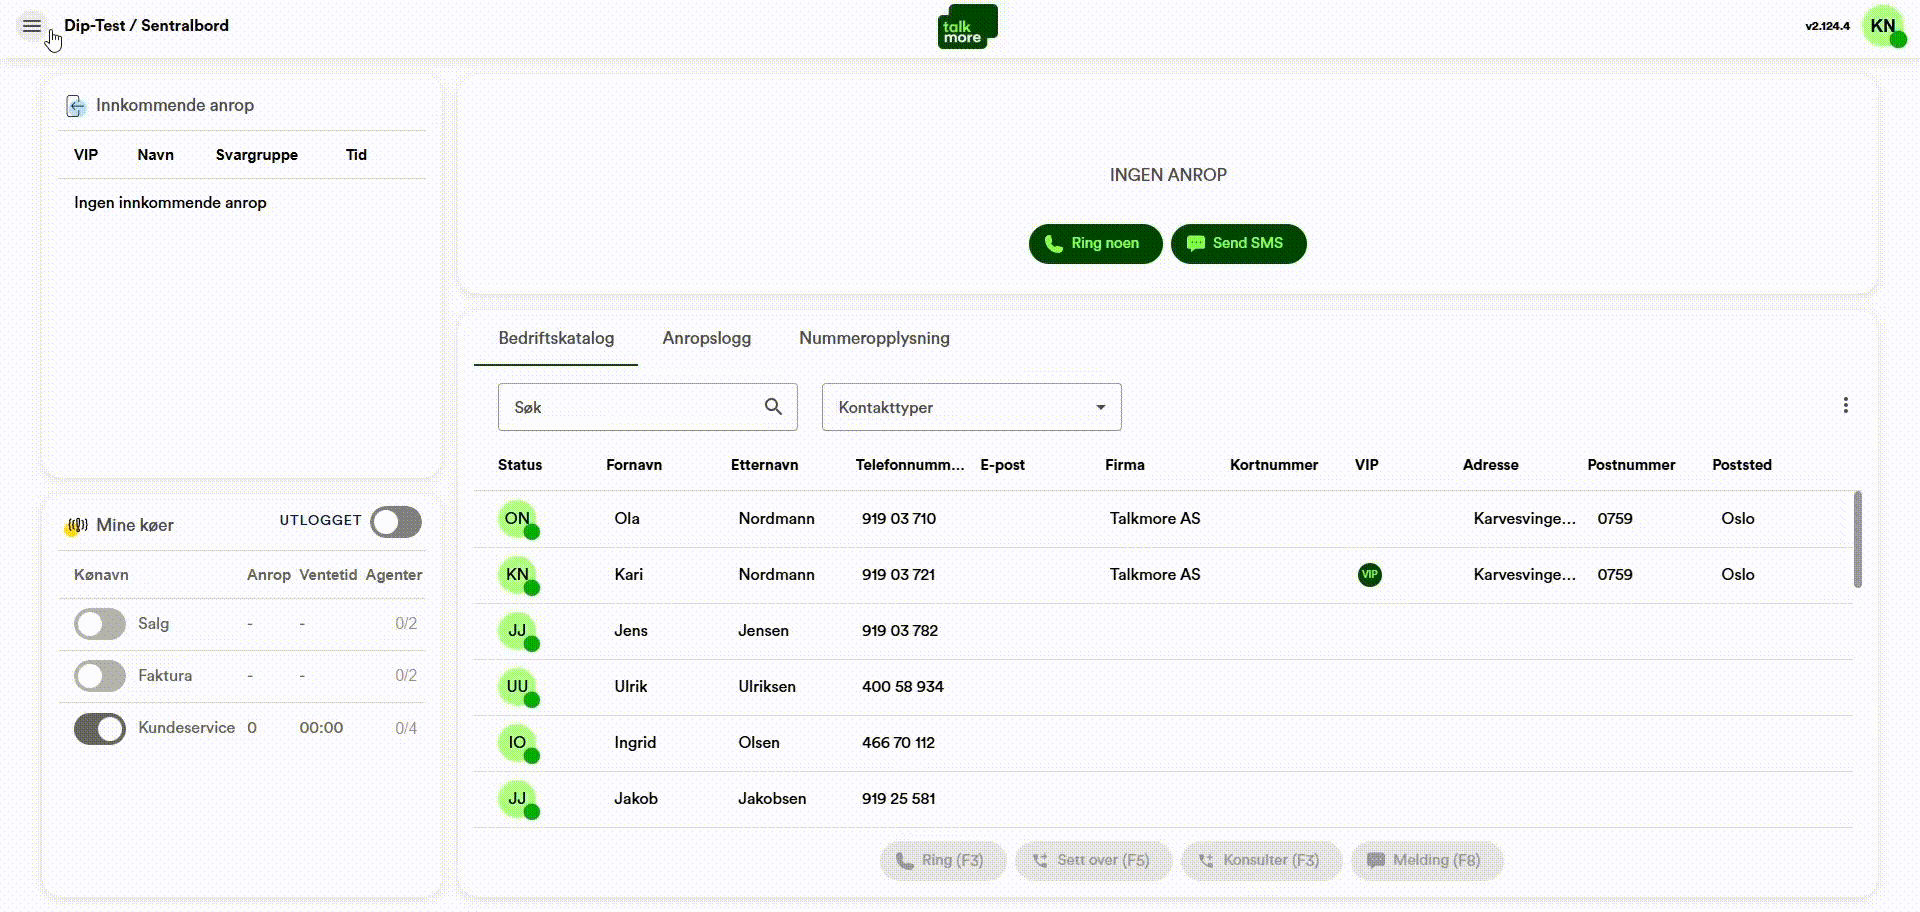Open the hamburger navigation menu
Image resolution: width=1920 pixels, height=912 pixels.
[30, 27]
